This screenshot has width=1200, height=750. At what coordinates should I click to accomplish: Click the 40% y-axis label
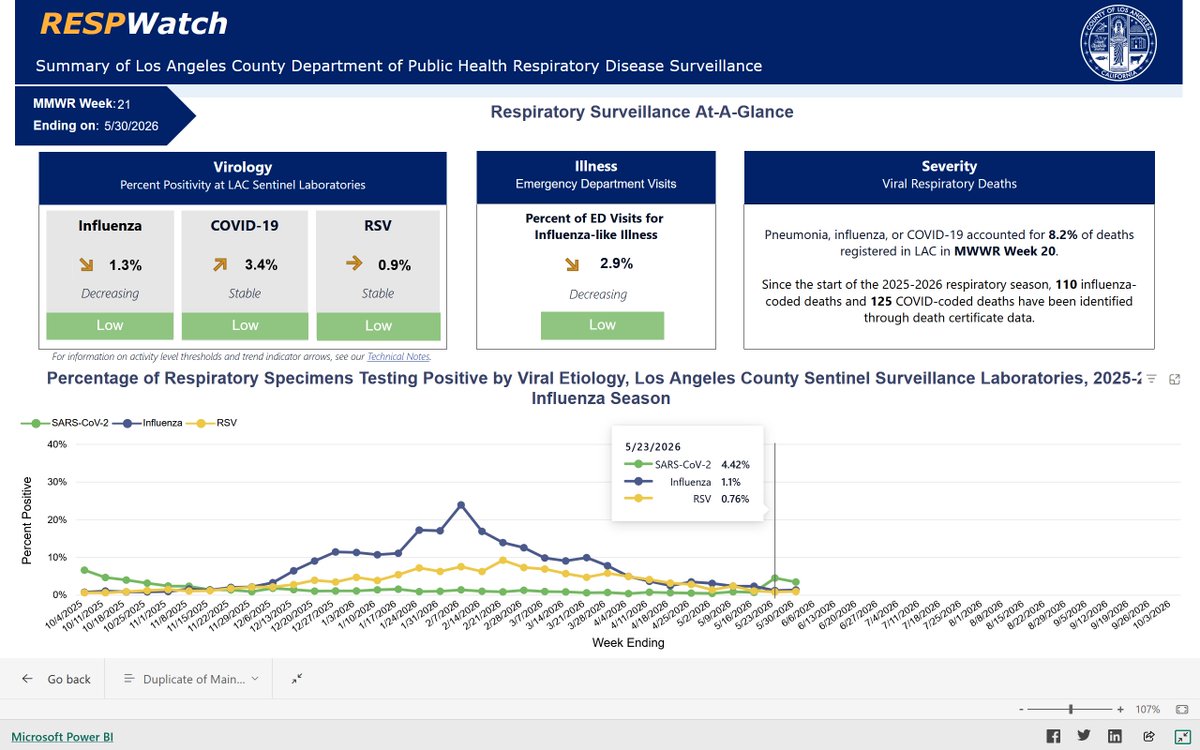click(55, 444)
